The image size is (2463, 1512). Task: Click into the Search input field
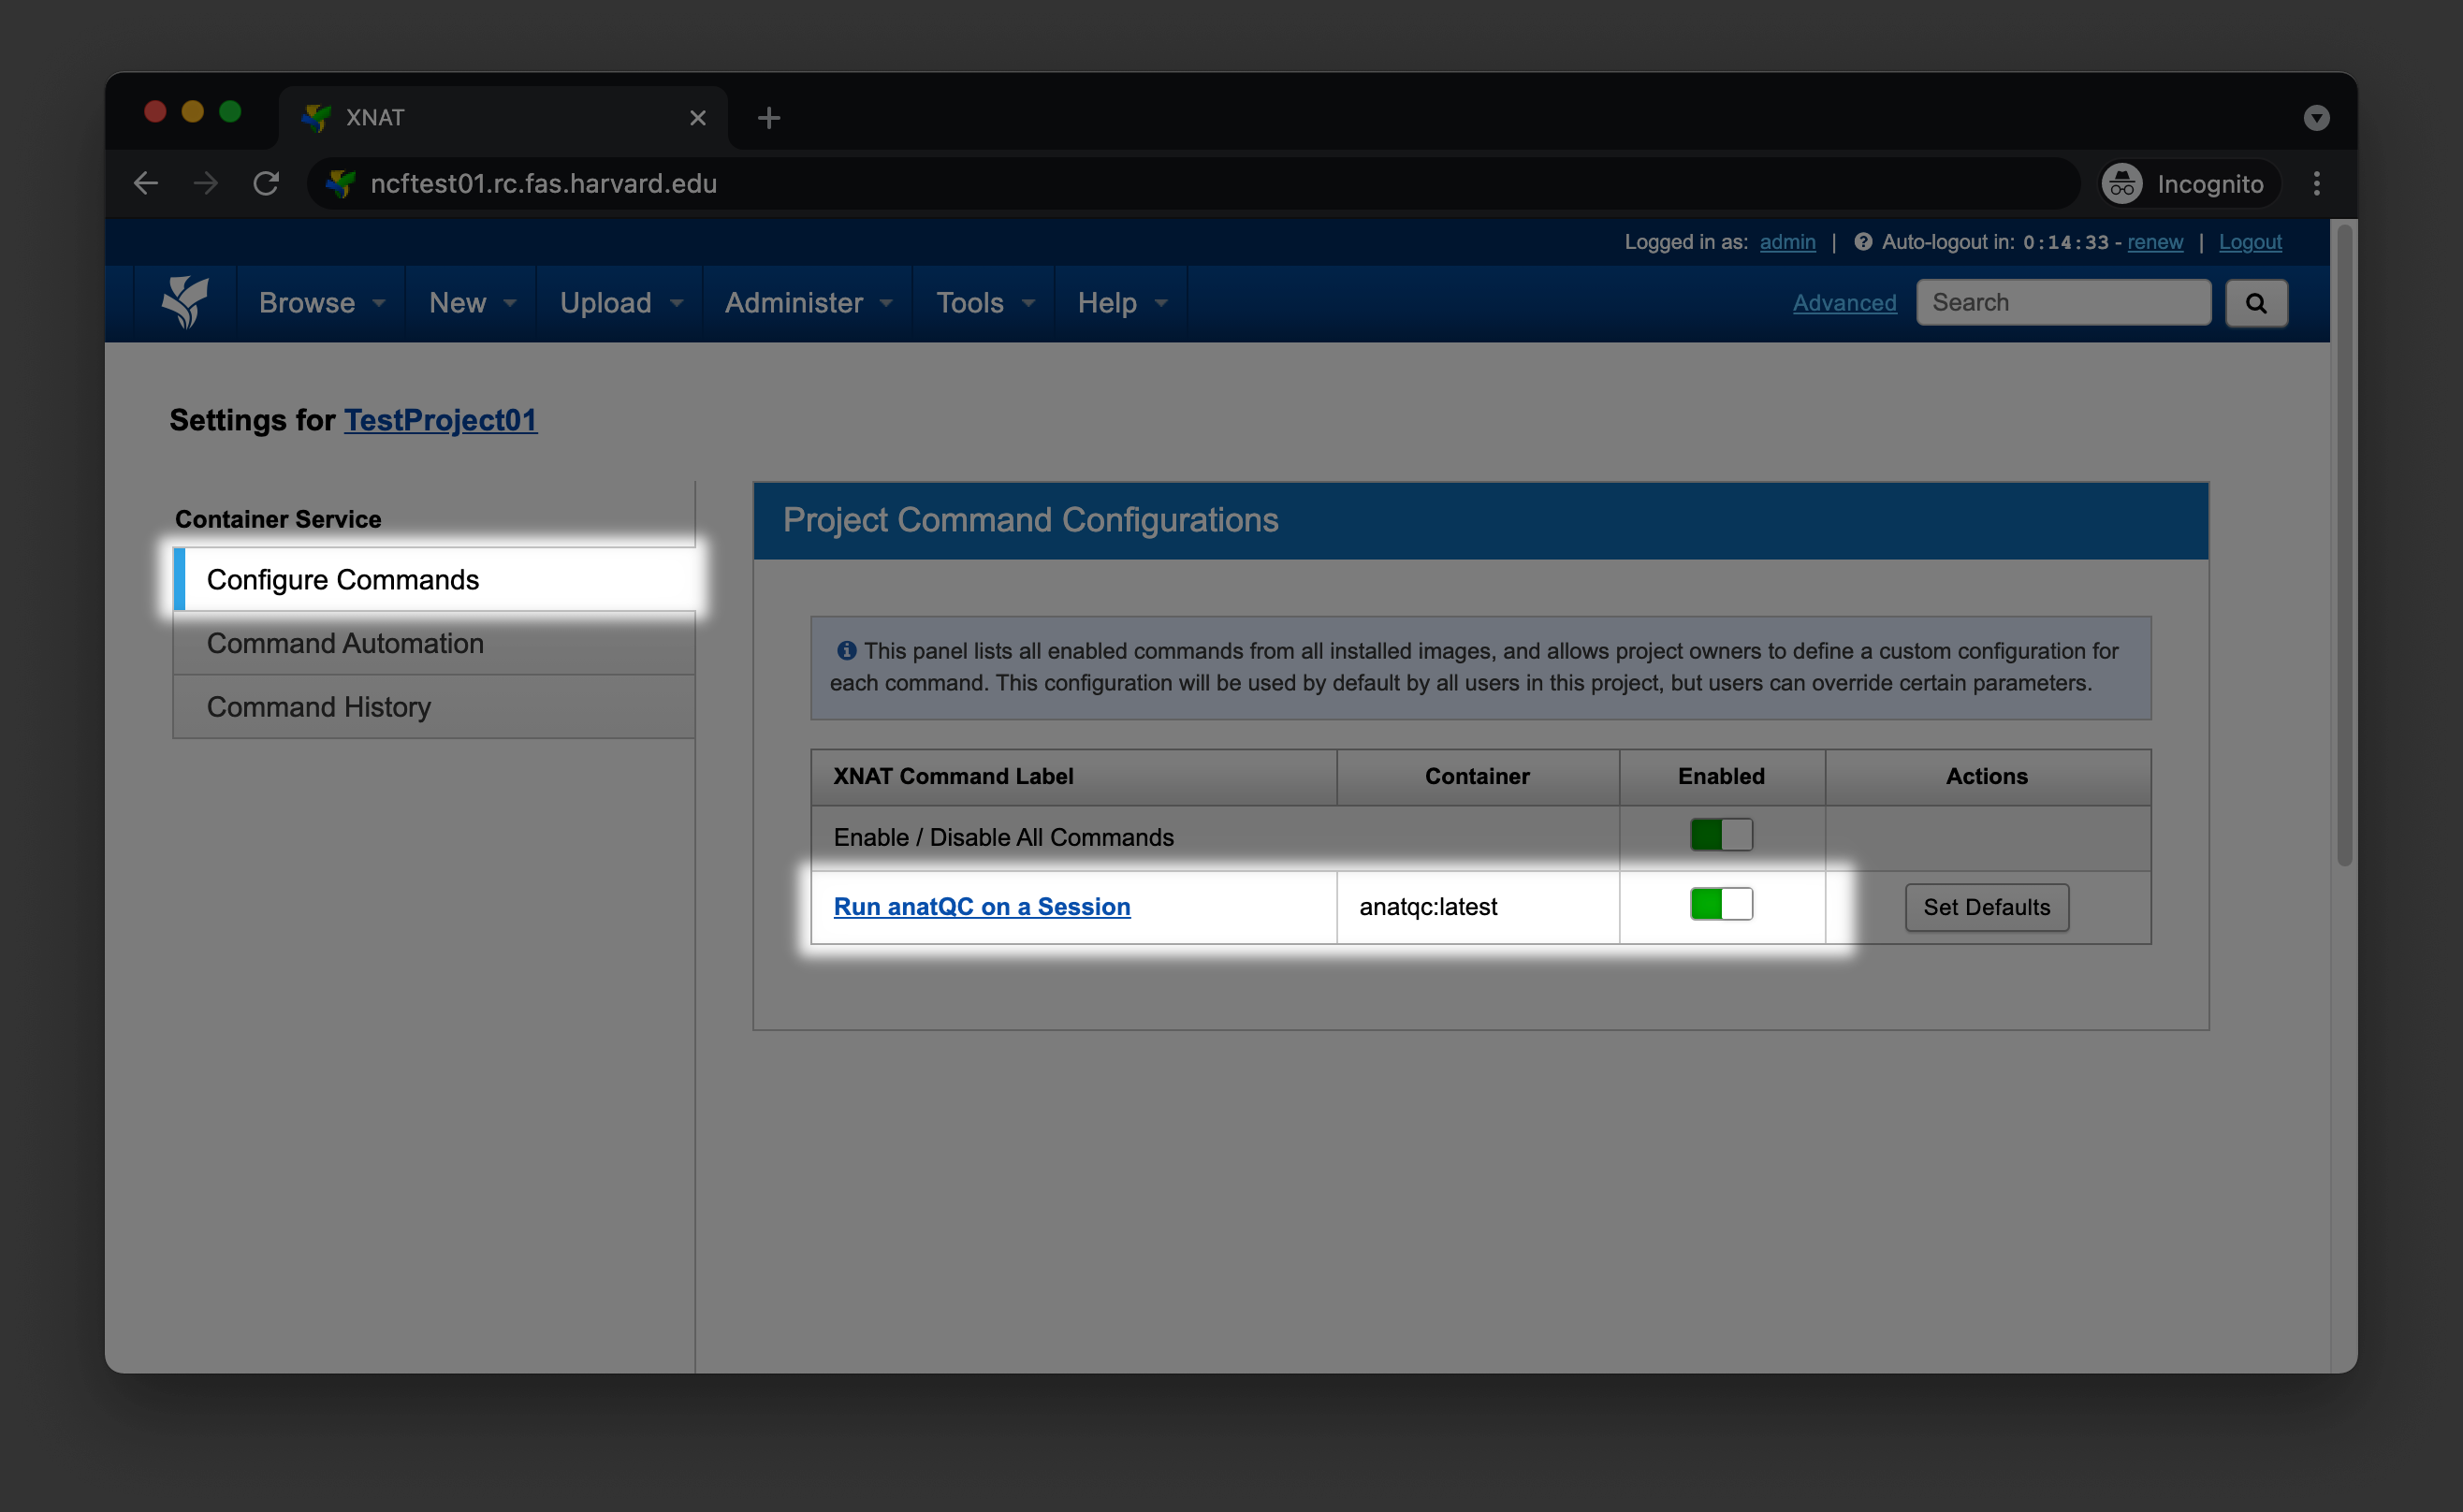click(x=2063, y=302)
